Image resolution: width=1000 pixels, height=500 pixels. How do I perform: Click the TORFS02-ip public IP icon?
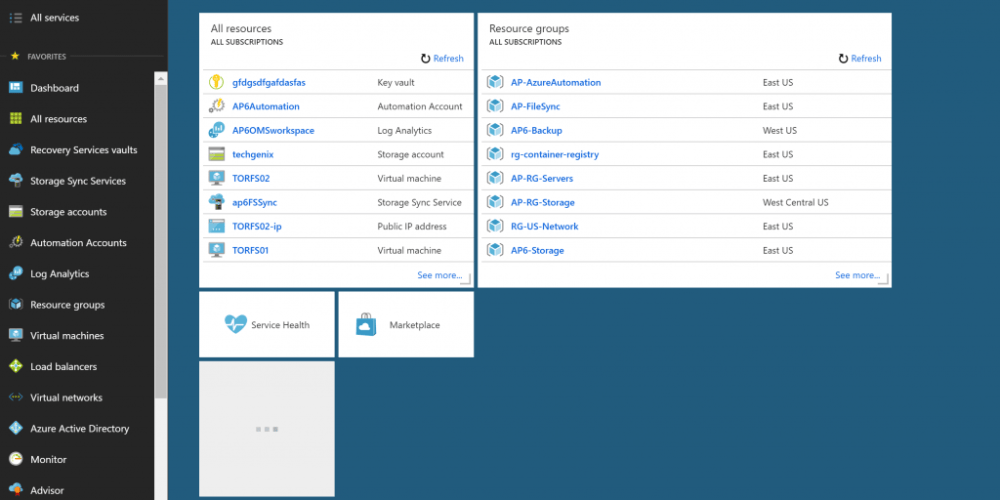click(217, 226)
